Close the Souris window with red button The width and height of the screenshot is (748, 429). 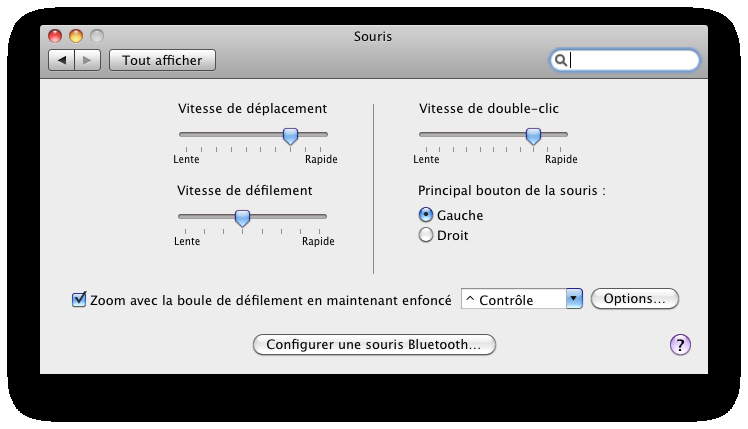point(55,36)
